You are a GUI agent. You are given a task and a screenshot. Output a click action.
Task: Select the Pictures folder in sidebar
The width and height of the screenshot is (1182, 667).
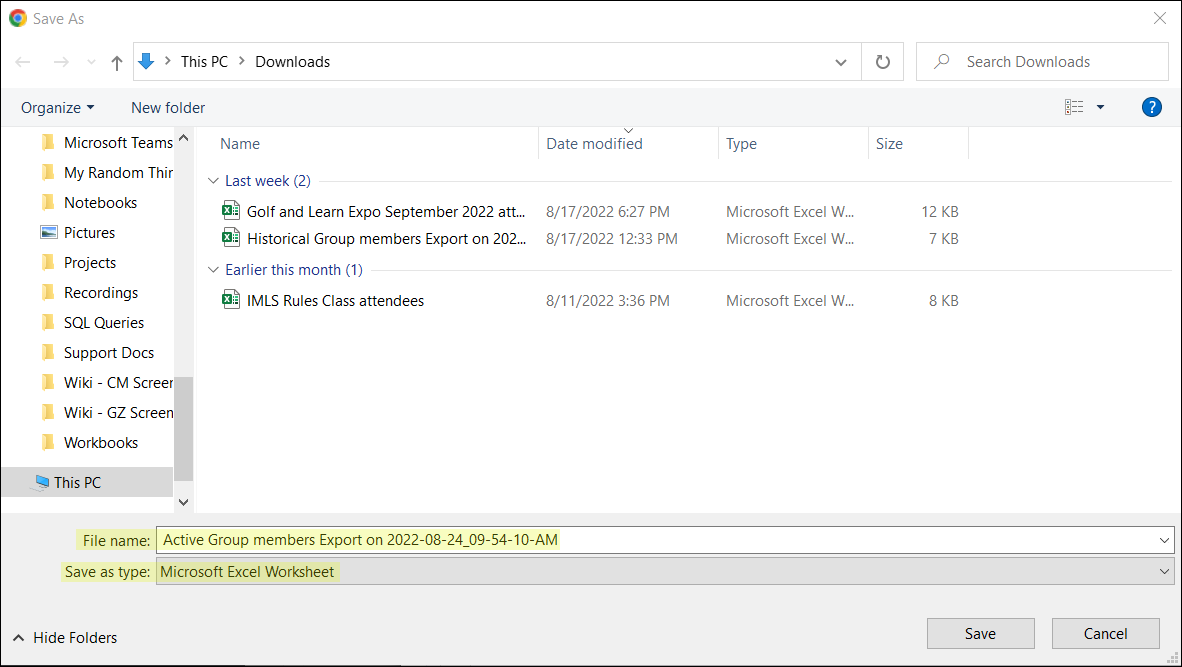pyautogui.click(x=89, y=232)
